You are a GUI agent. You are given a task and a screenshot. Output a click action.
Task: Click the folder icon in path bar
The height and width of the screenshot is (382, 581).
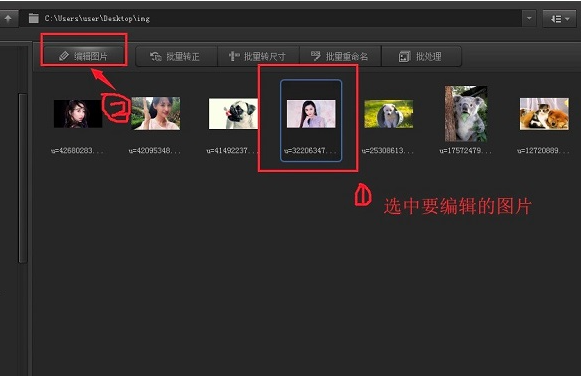[x=34, y=18]
